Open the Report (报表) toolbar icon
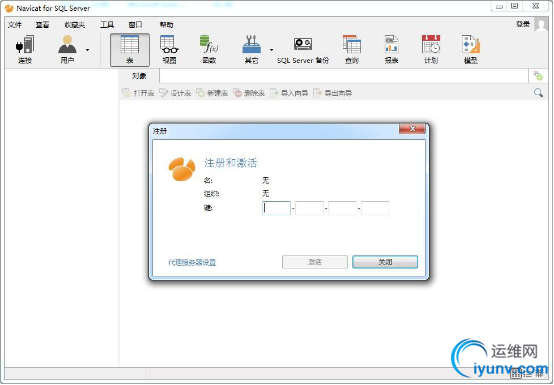Viewport: 554px width, 385px height. (391, 49)
